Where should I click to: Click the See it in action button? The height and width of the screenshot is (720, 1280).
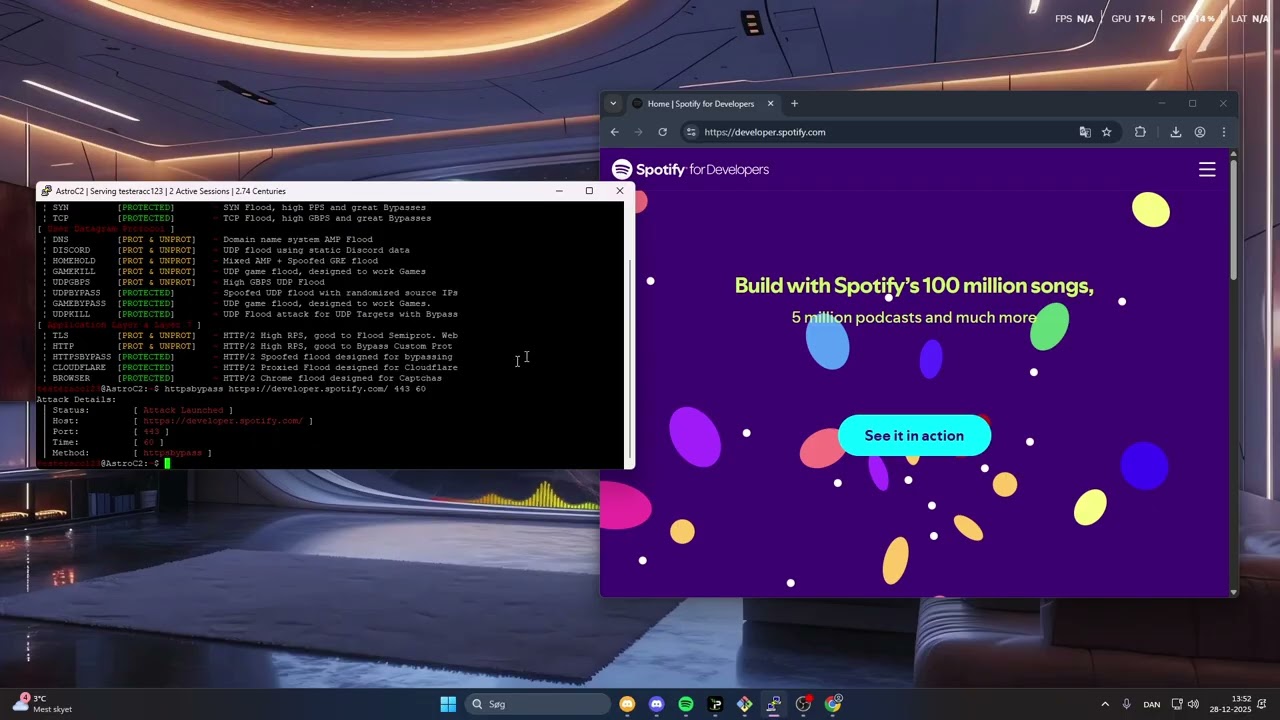(914, 436)
